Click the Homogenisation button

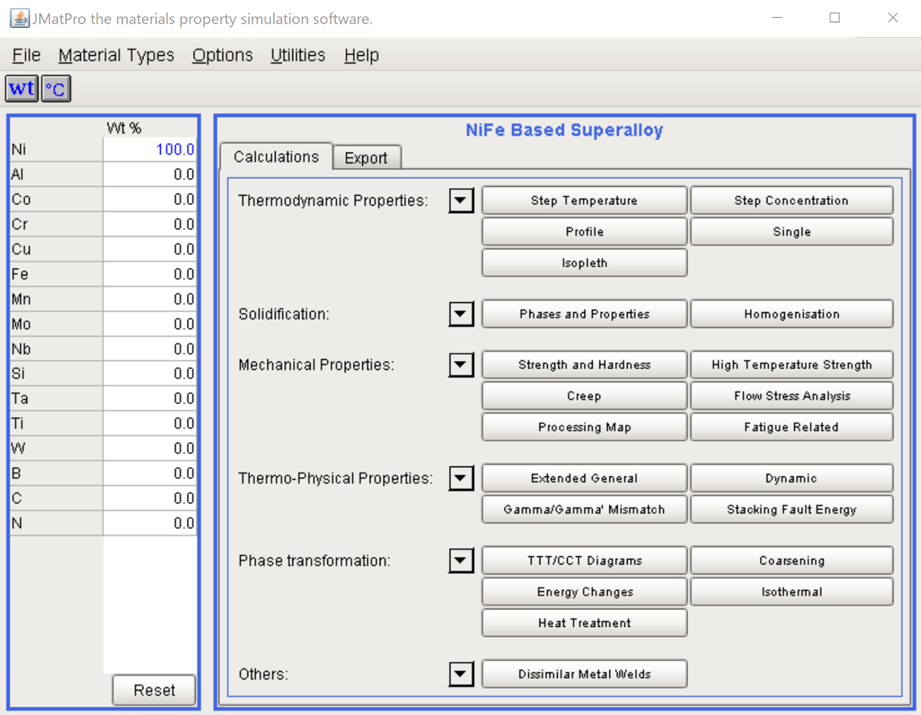[792, 314]
